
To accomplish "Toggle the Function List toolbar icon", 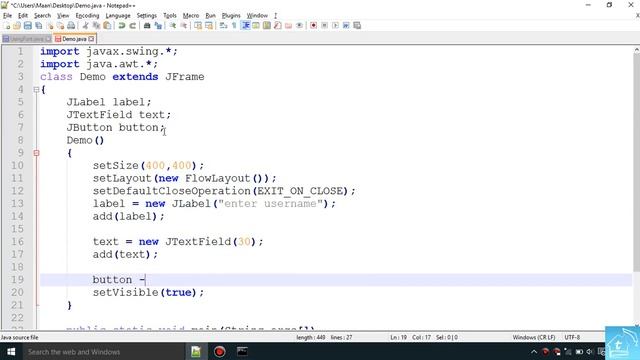I will click(278, 26).
